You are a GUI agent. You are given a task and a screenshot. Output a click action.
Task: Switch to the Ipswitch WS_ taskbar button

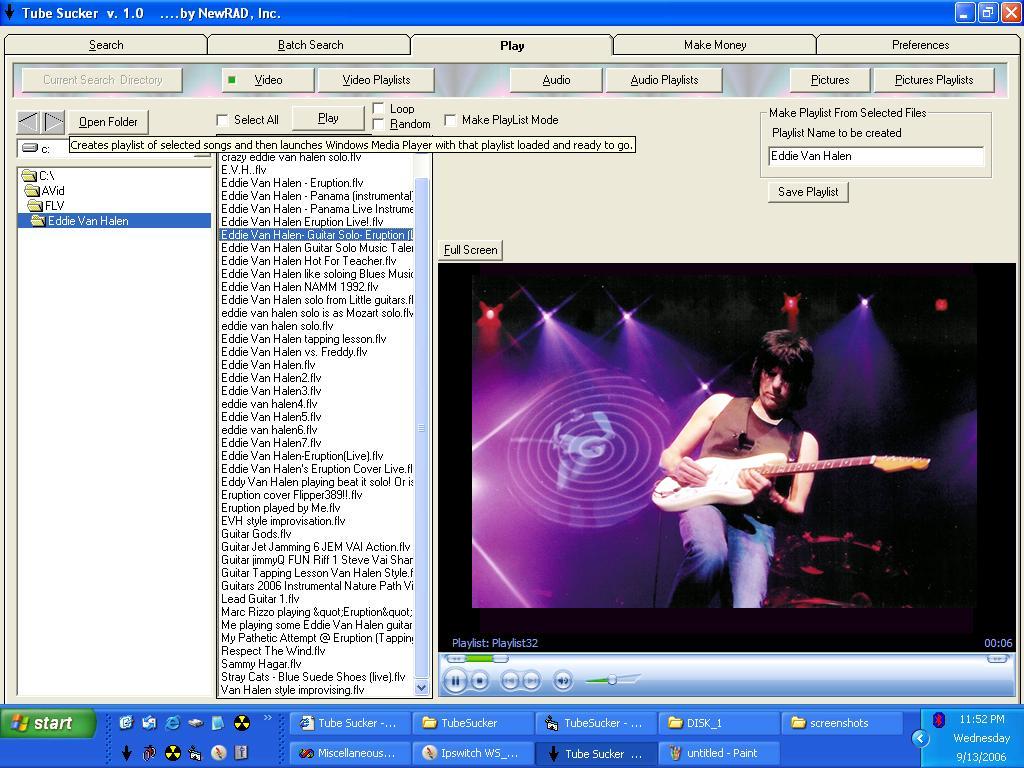pyautogui.click(x=473, y=753)
